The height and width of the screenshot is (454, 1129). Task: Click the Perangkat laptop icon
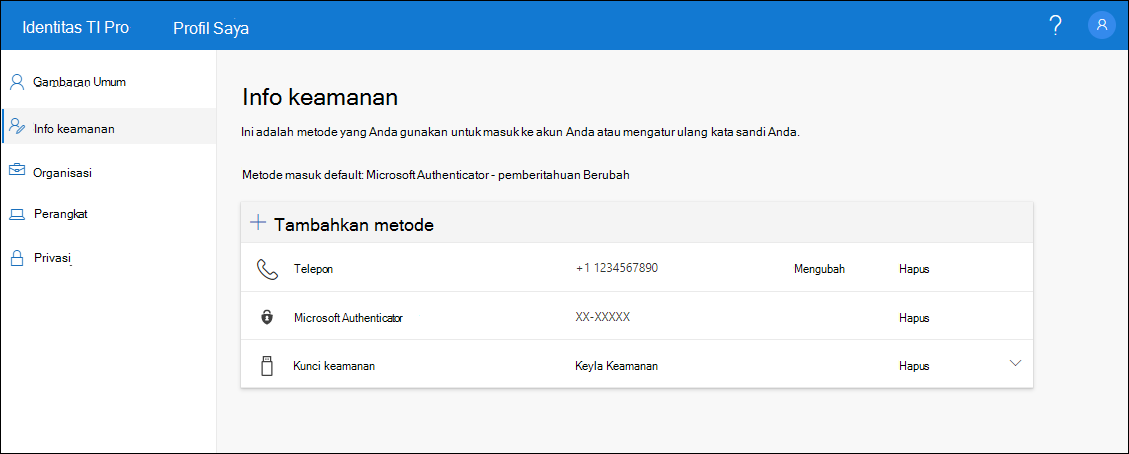(17, 214)
